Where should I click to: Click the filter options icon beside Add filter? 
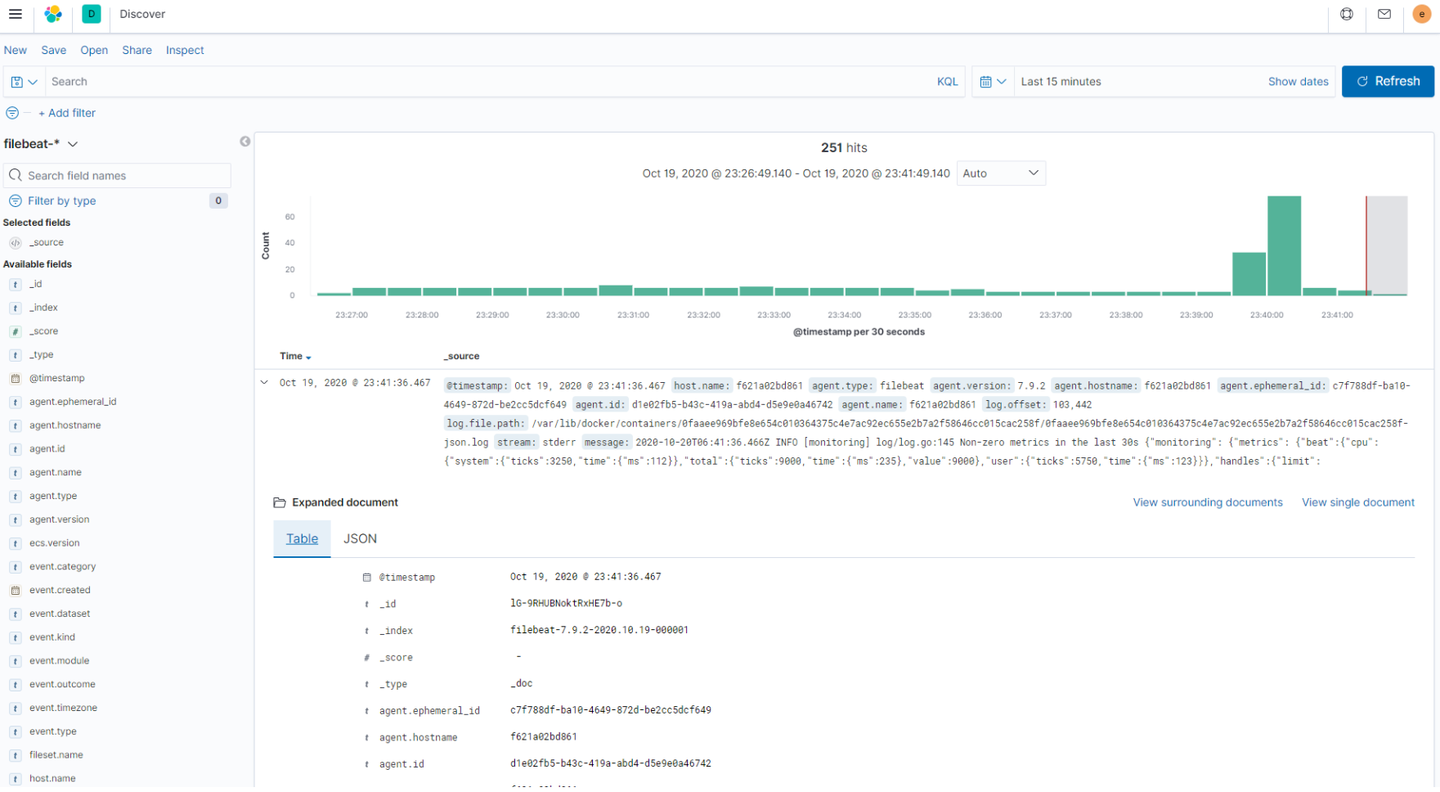pyautogui.click(x=12, y=113)
